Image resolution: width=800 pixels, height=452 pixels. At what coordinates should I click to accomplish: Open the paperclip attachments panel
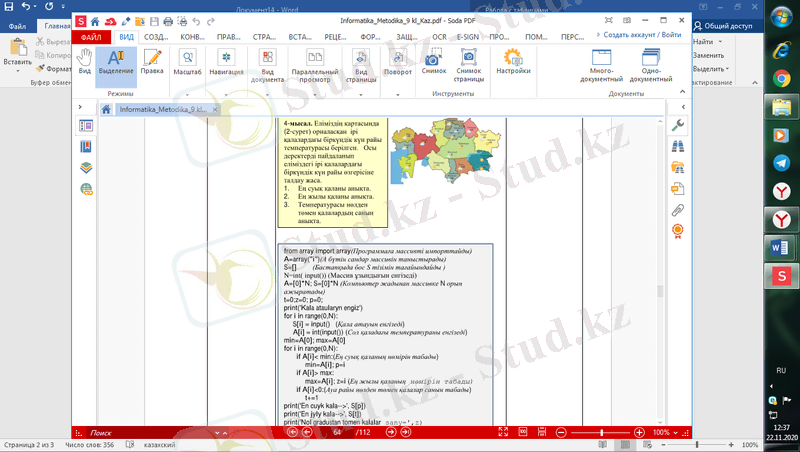(x=677, y=209)
